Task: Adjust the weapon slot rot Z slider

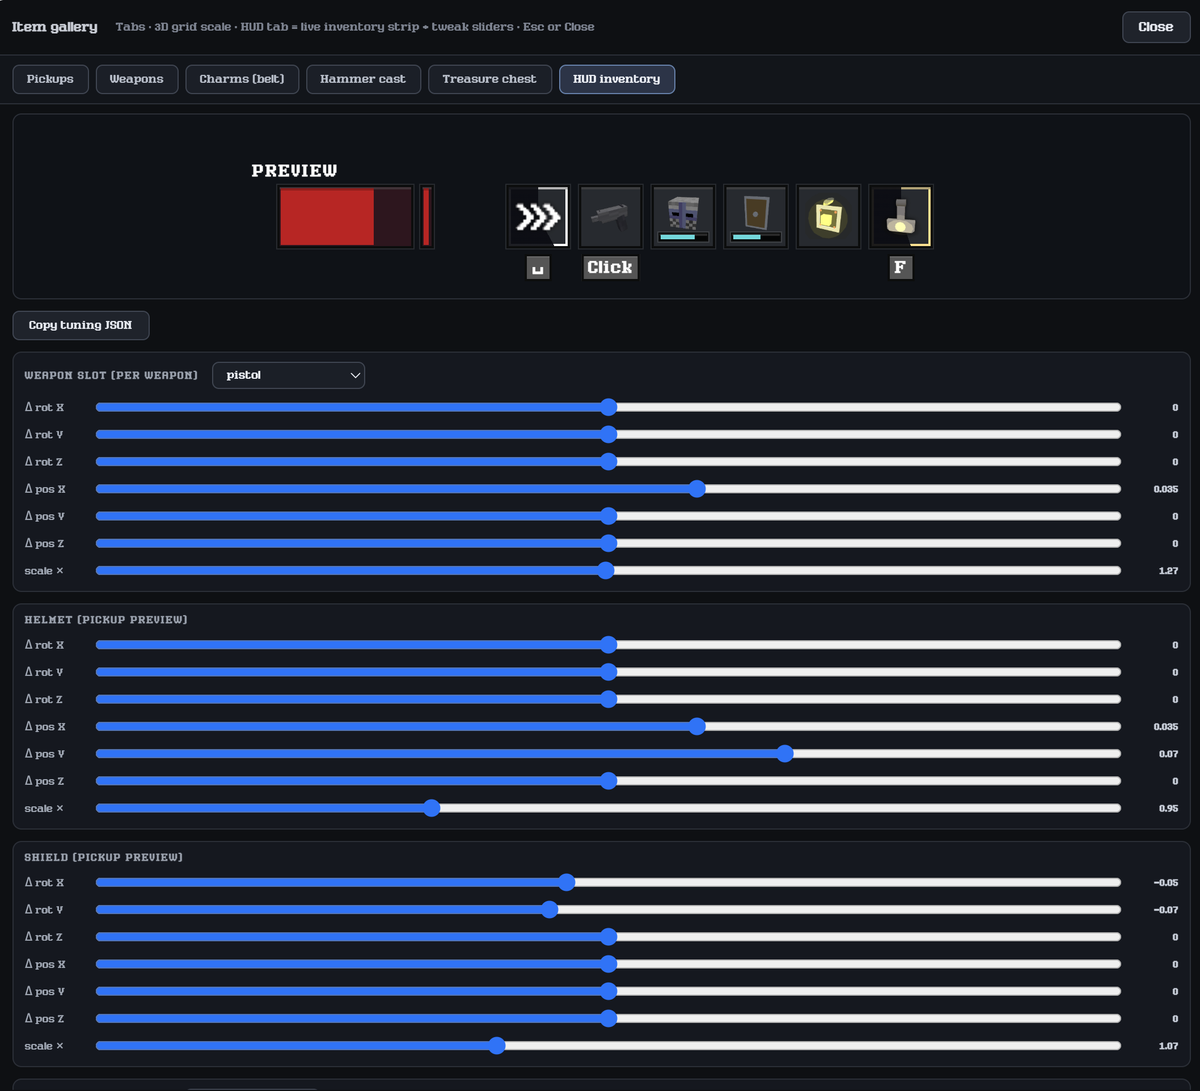Action: [608, 462]
